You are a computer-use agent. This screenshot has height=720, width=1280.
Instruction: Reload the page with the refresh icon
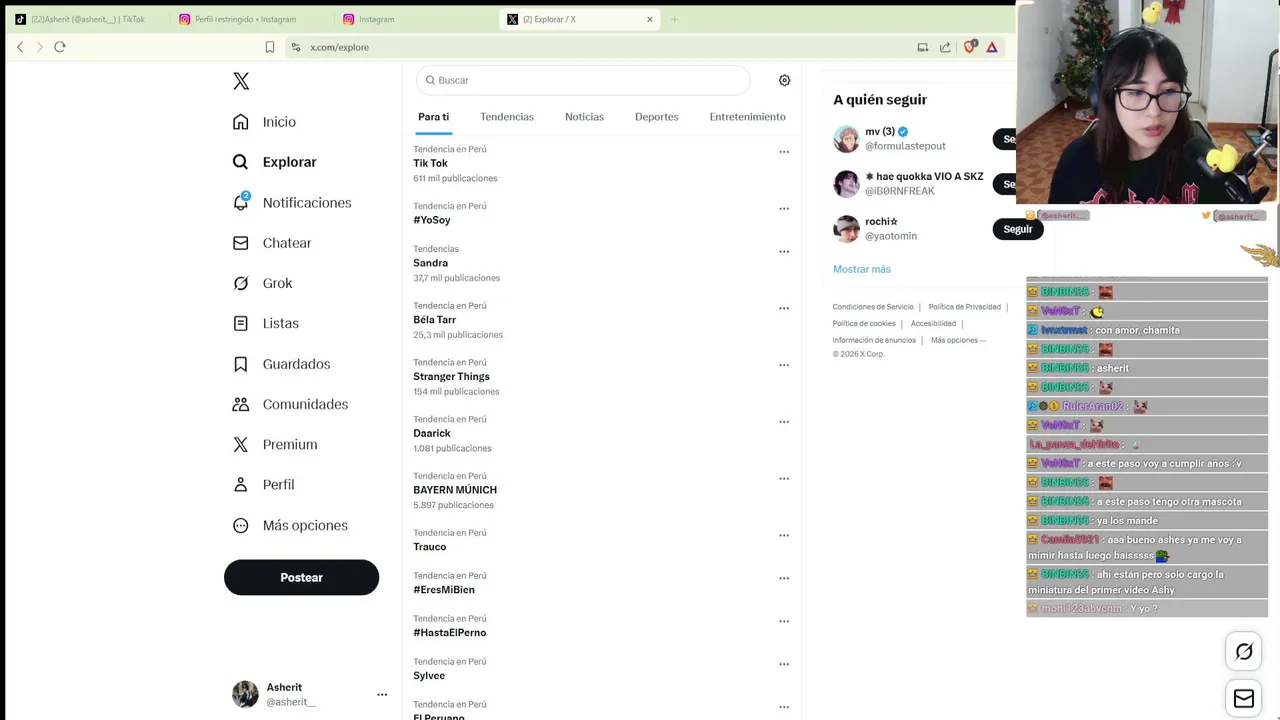(60, 47)
